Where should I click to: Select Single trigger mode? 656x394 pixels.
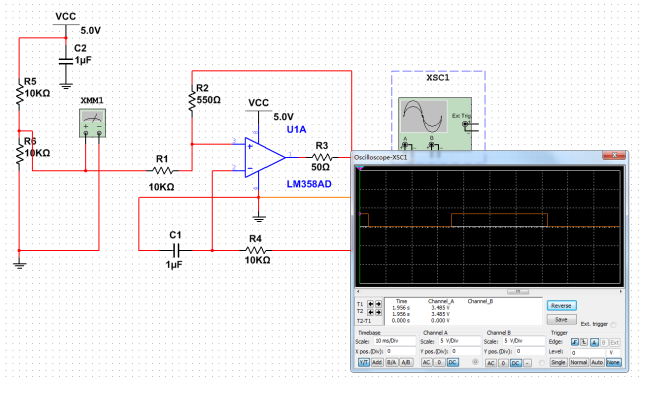pos(558,362)
